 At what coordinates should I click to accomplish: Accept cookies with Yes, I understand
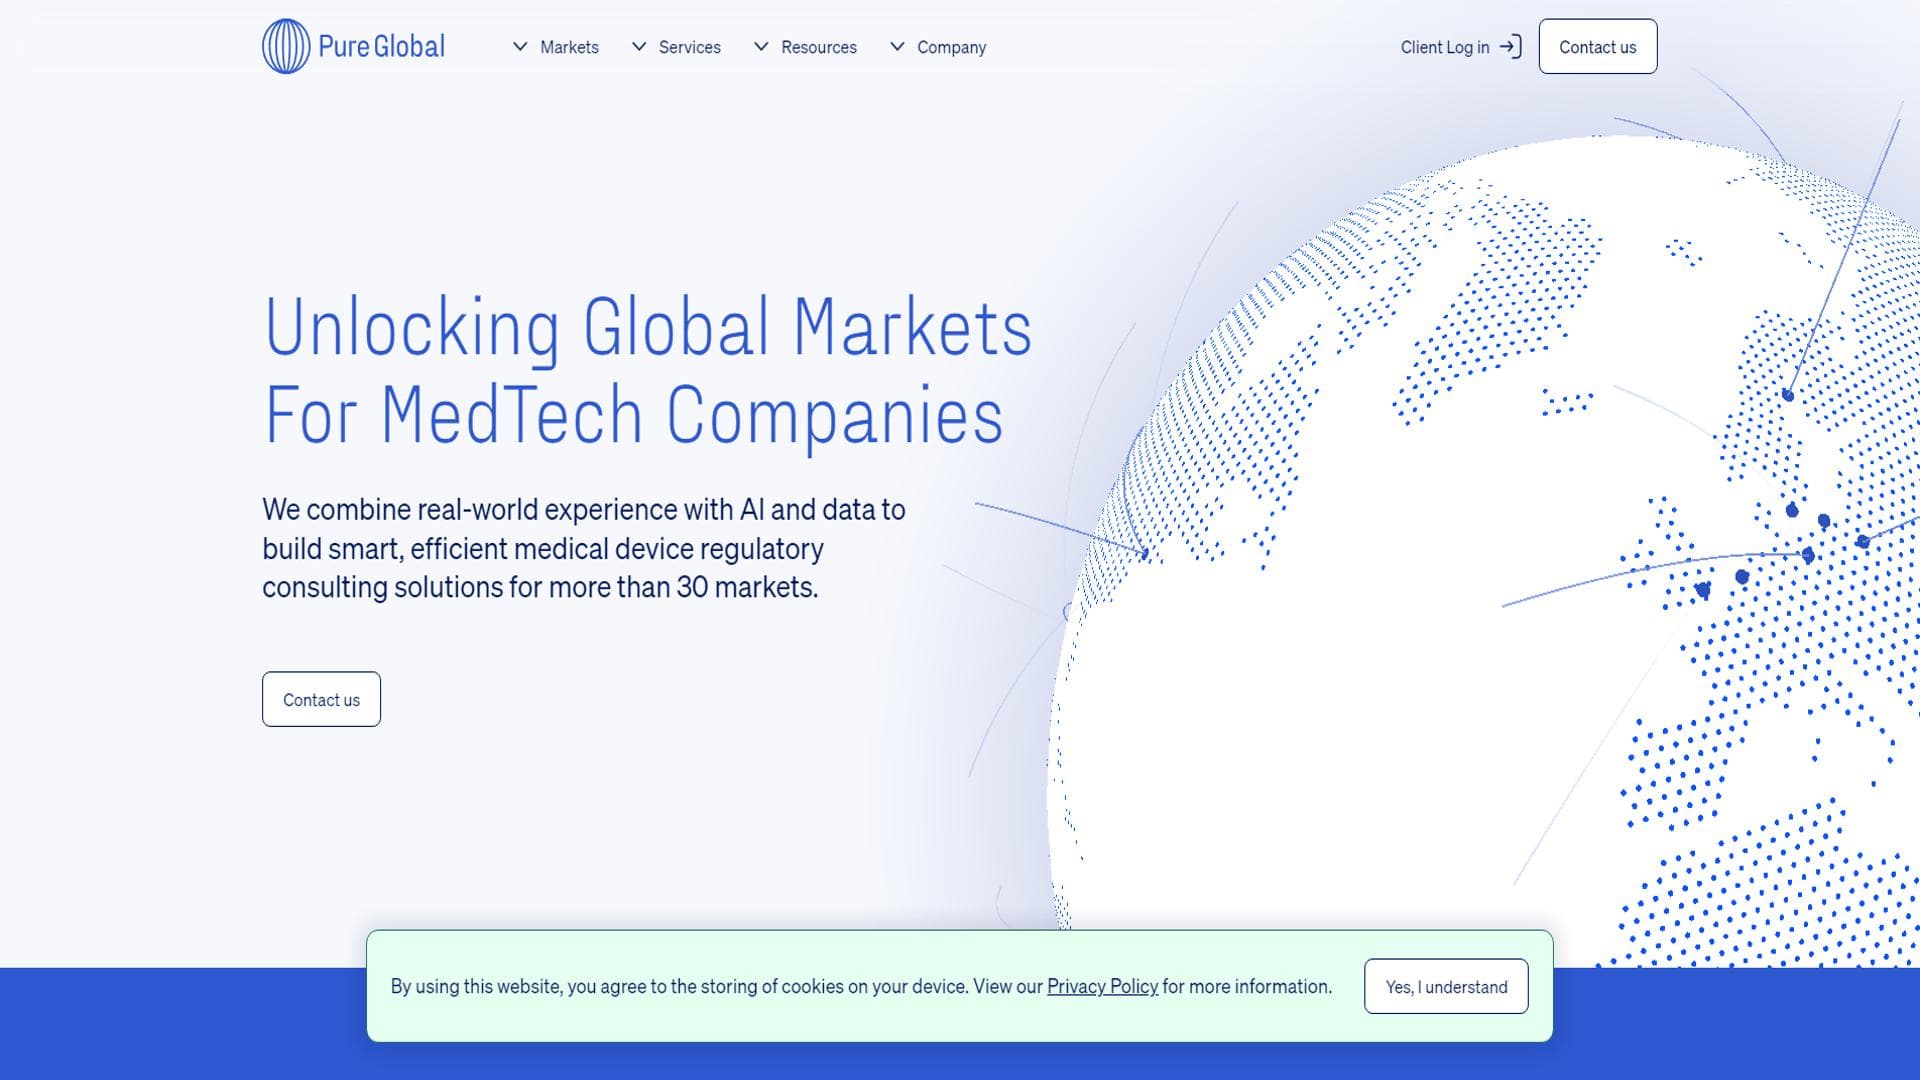tap(1446, 986)
